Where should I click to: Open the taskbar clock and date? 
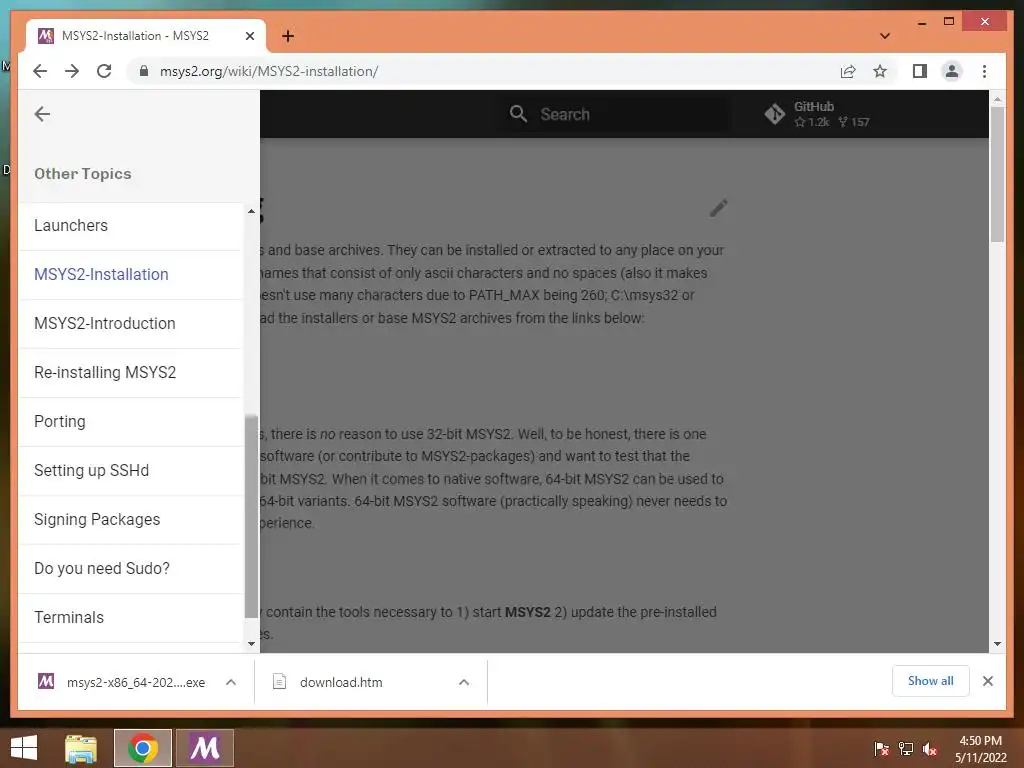(980, 749)
